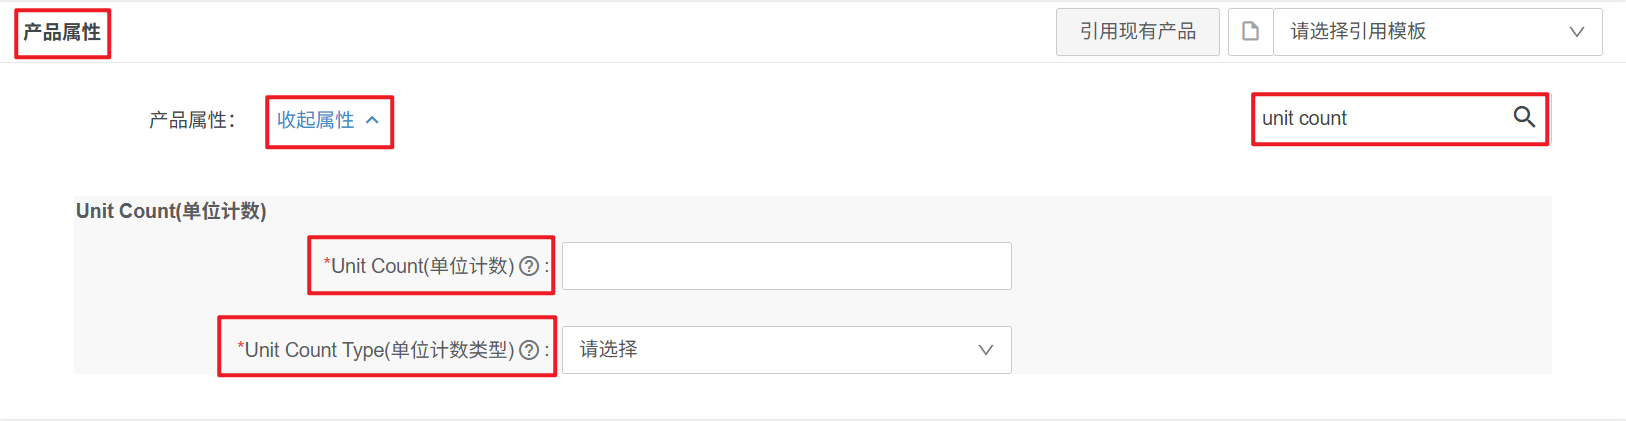Click the 产品属性: row label
This screenshot has width=1626, height=421.
(x=192, y=121)
